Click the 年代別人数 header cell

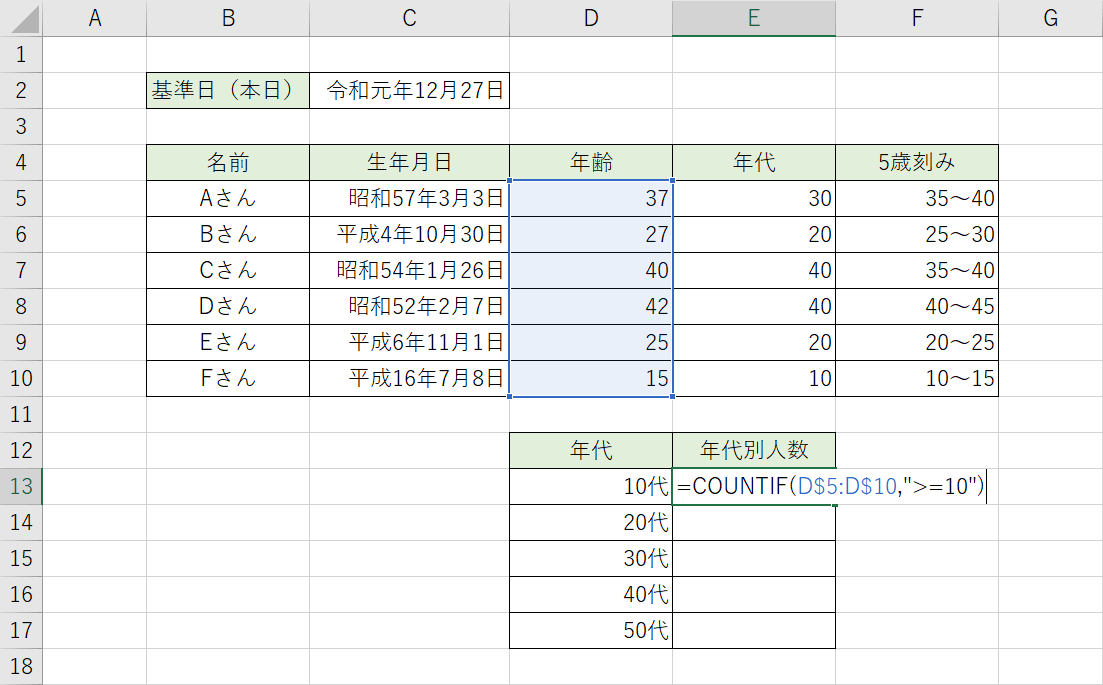[x=754, y=450]
